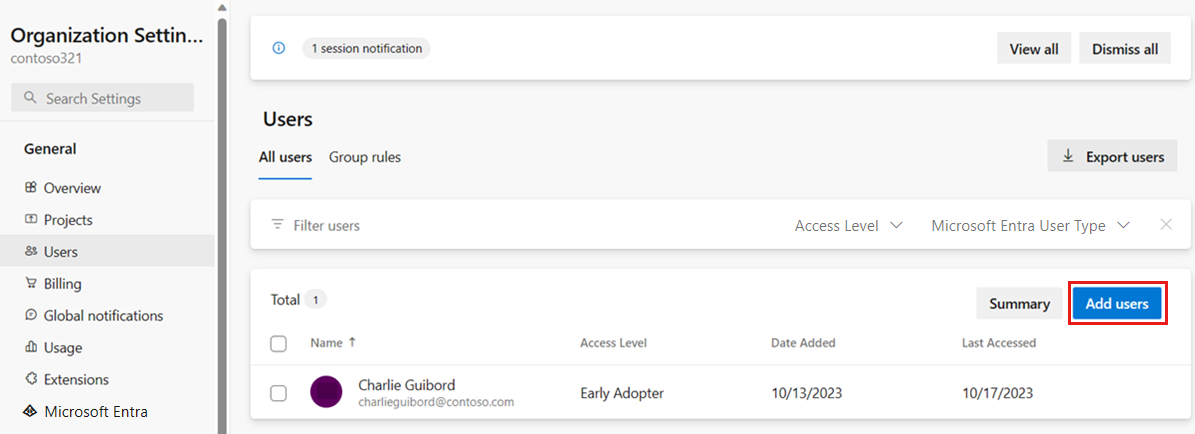
Task: Clear filters with the X icon
Action: [x=1165, y=225]
